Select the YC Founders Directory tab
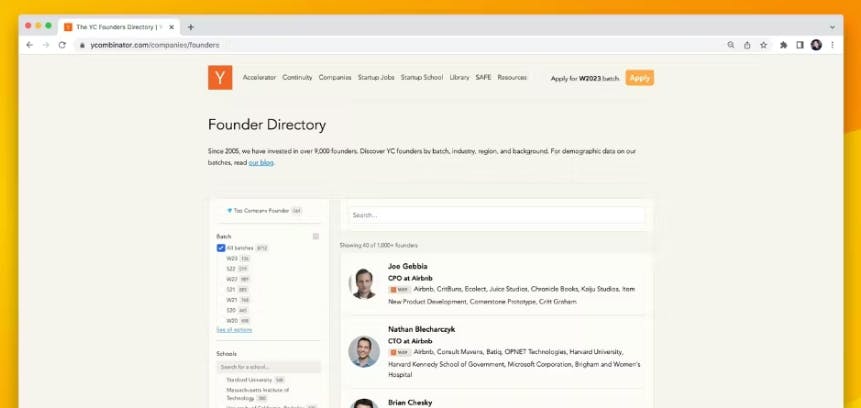Image resolution: width=861 pixels, height=408 pixels. tap(119, 27)
